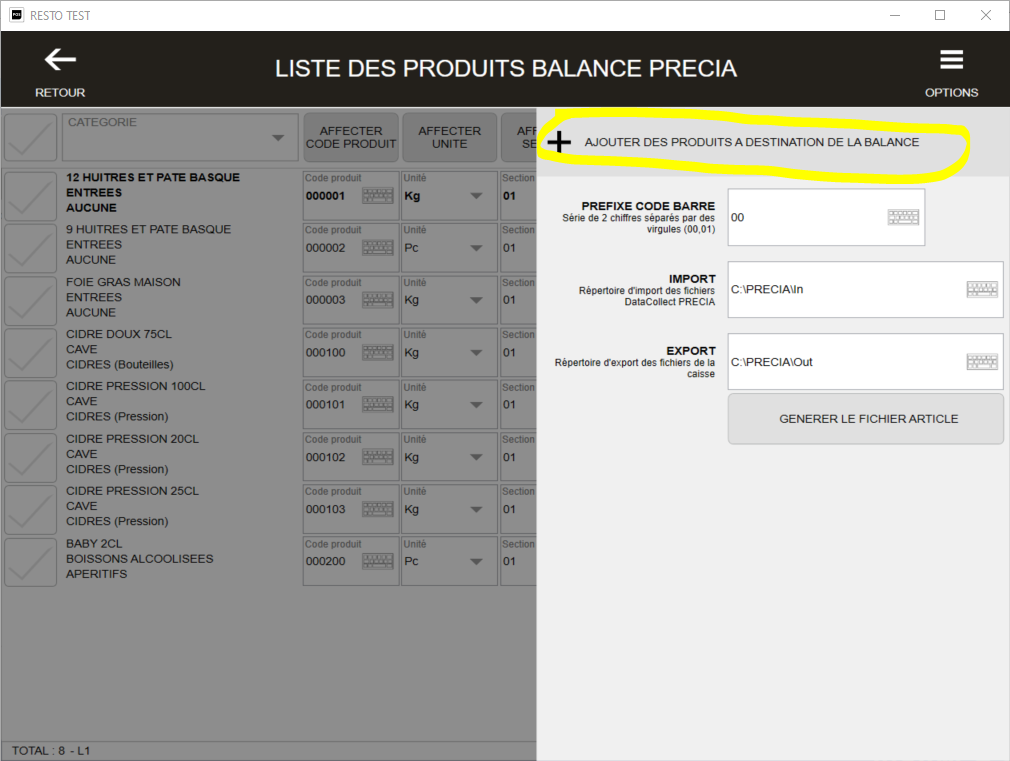
Task: Click Code produit field 000200
Action: [350, 561]
